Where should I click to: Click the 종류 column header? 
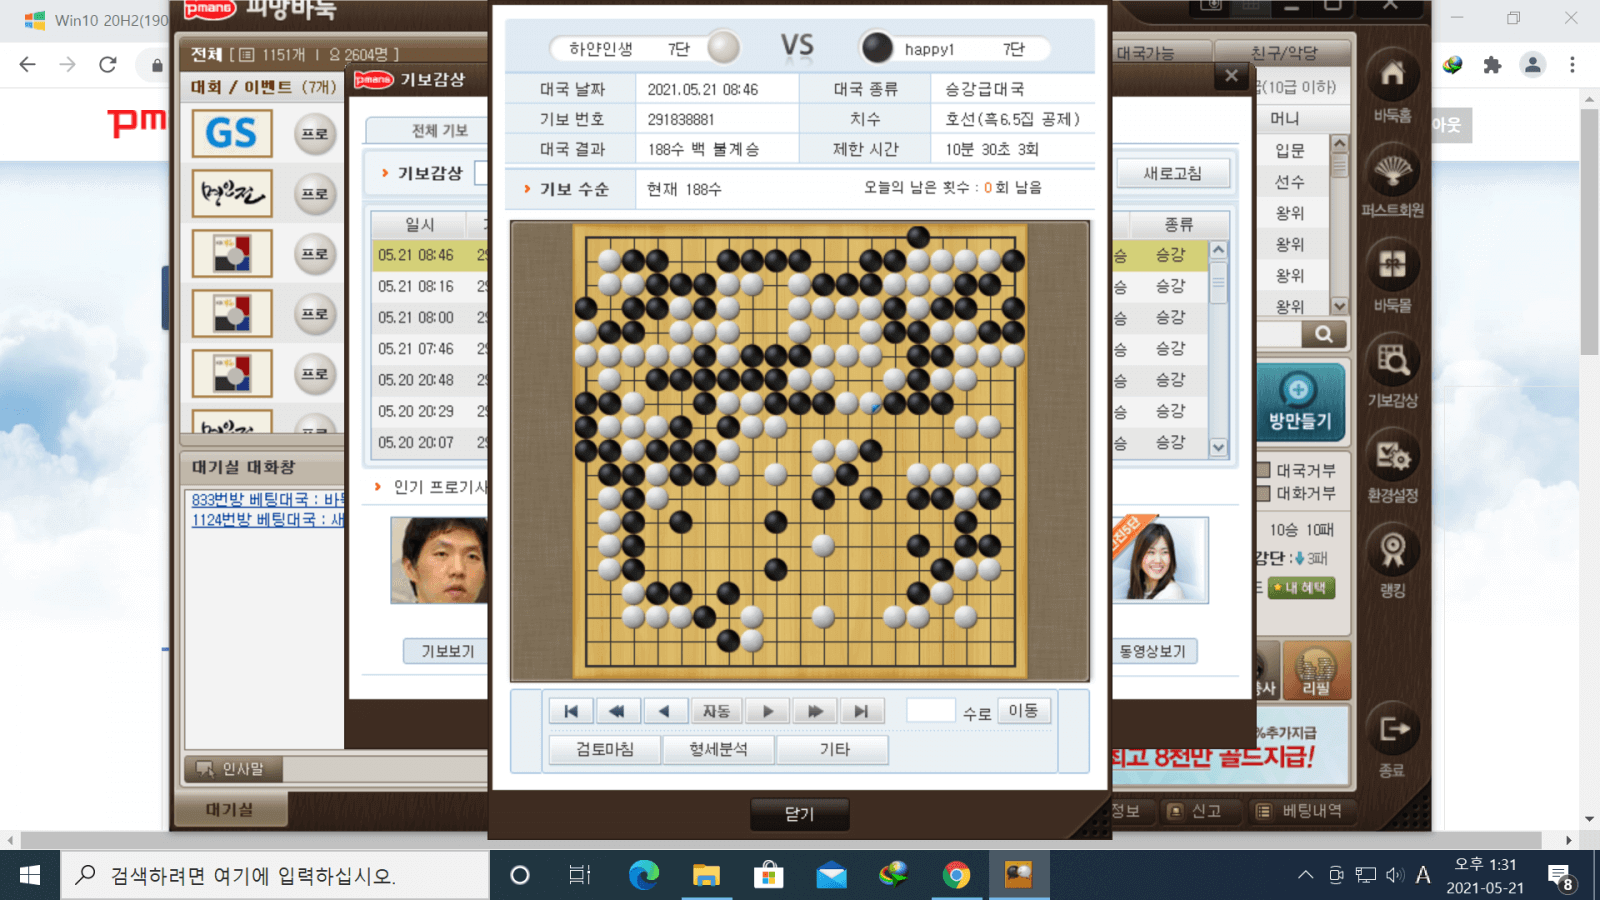click(x=1178, y=225)
